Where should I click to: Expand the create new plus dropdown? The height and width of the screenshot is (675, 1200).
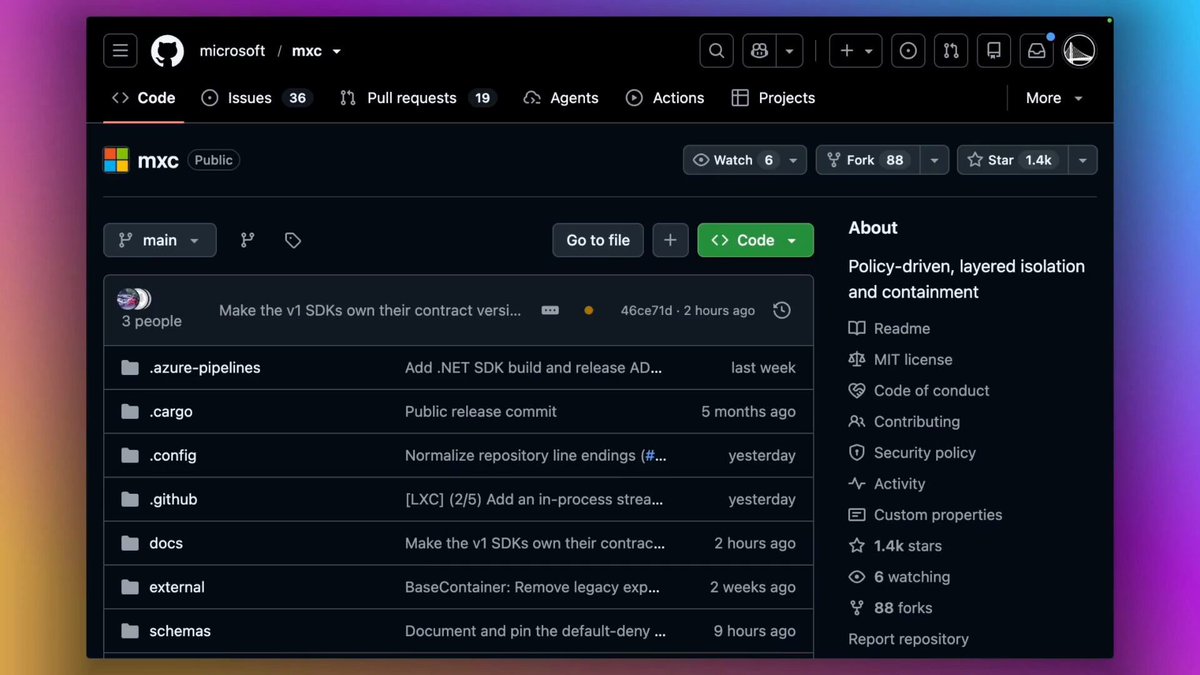(856, 51)
